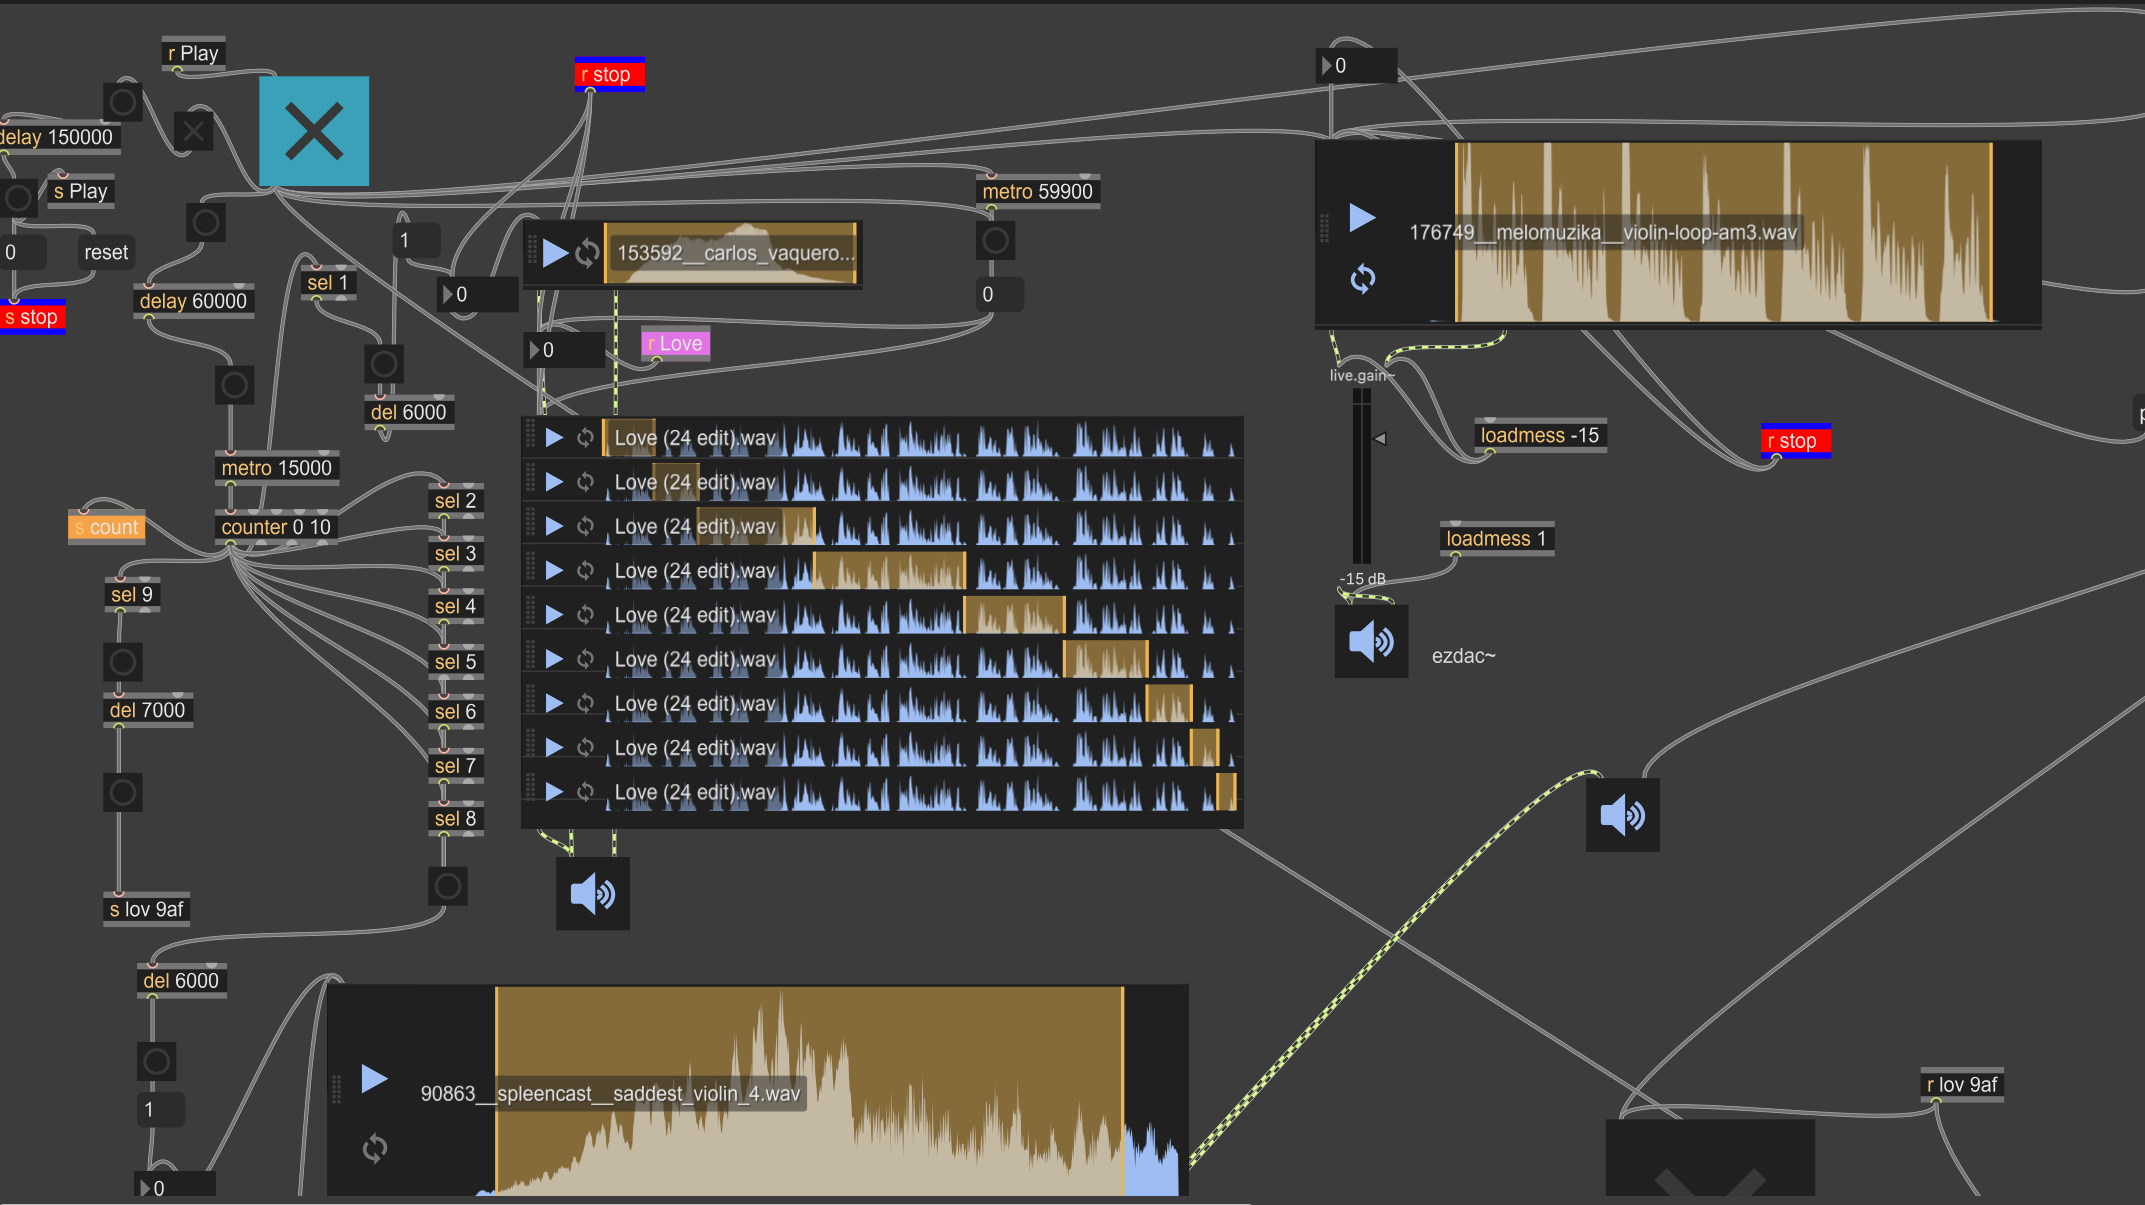
Task: Click the metro 15000 object
Action: click(x=276, y=469)
